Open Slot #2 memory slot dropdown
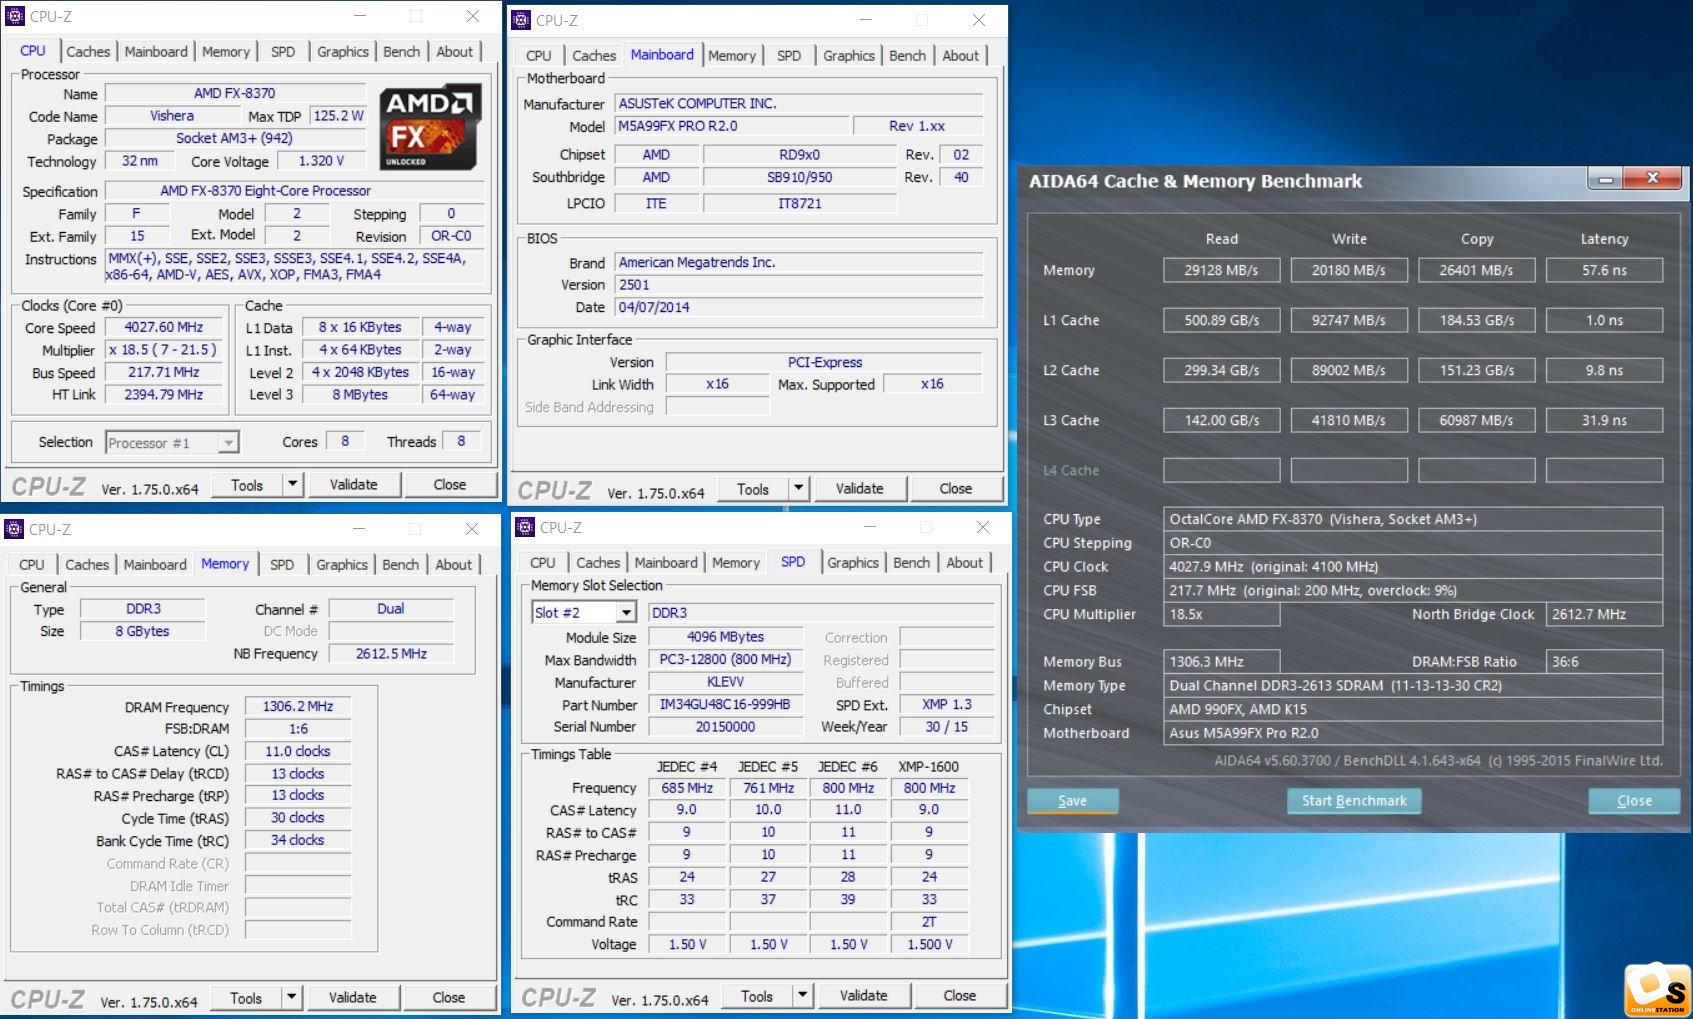Screen dimensions: 1693x1019 (x=626, y=612)
